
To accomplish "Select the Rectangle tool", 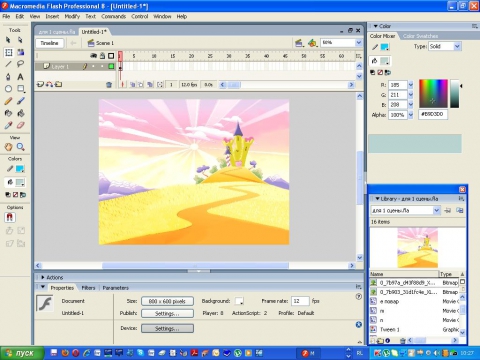I will point(21,89).
